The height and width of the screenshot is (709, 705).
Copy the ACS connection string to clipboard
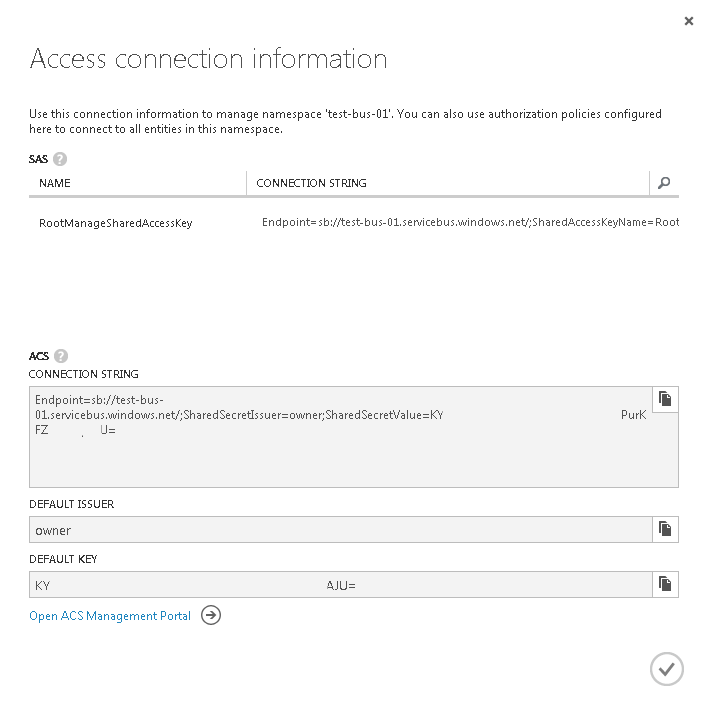pyautogui.click(x=664, y=399)
